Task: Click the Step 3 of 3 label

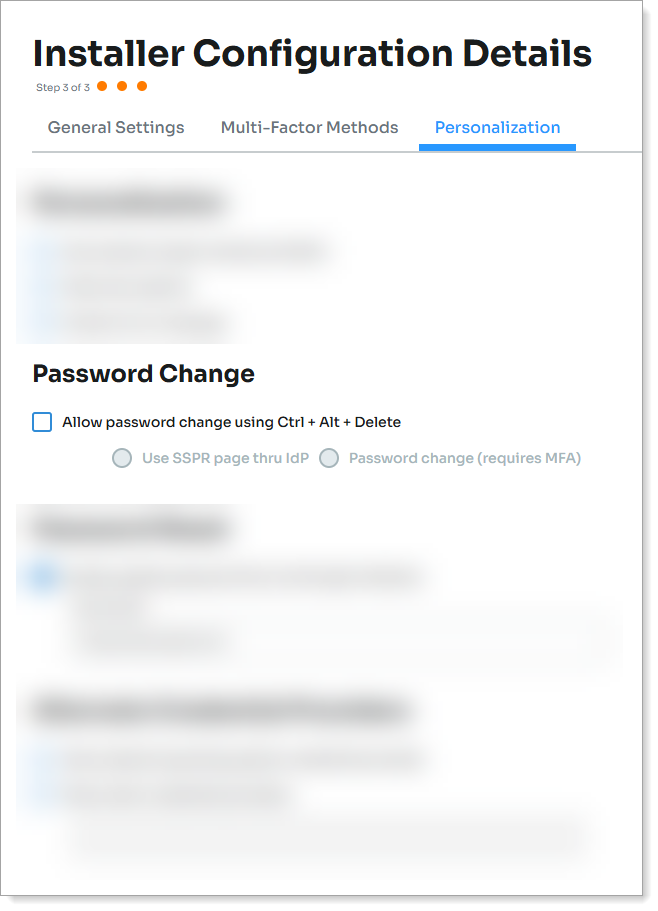Action: click(x=63, y=87)
